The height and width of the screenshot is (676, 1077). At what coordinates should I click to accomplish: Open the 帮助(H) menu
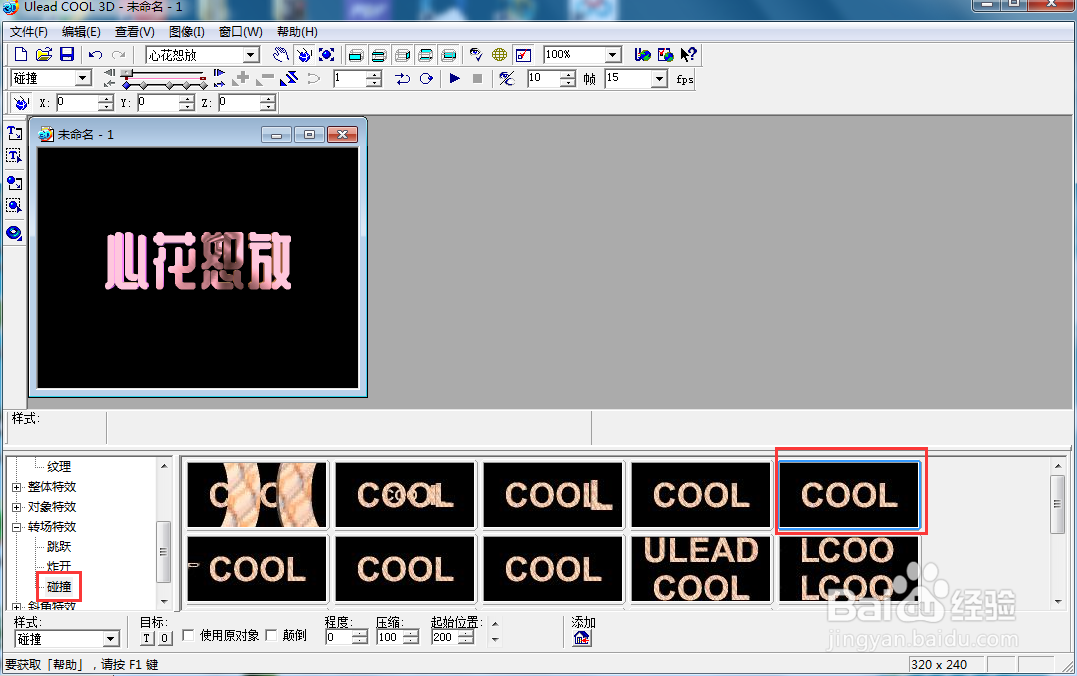[x=297, y=32]
